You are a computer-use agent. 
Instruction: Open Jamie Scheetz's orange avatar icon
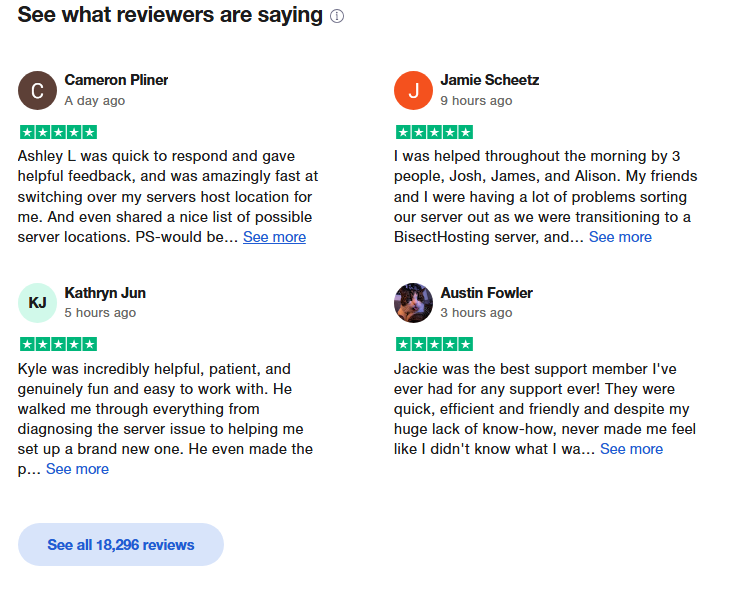(413, 91)
